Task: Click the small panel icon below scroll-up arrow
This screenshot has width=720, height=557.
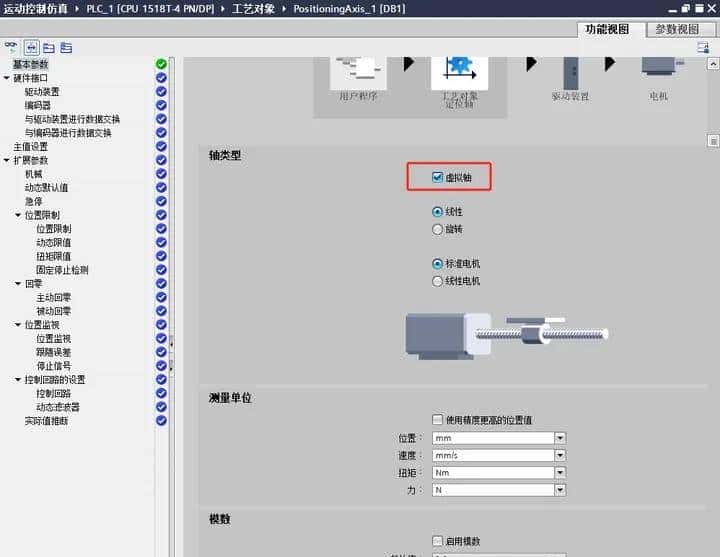Action: click(x=713, y=141)
